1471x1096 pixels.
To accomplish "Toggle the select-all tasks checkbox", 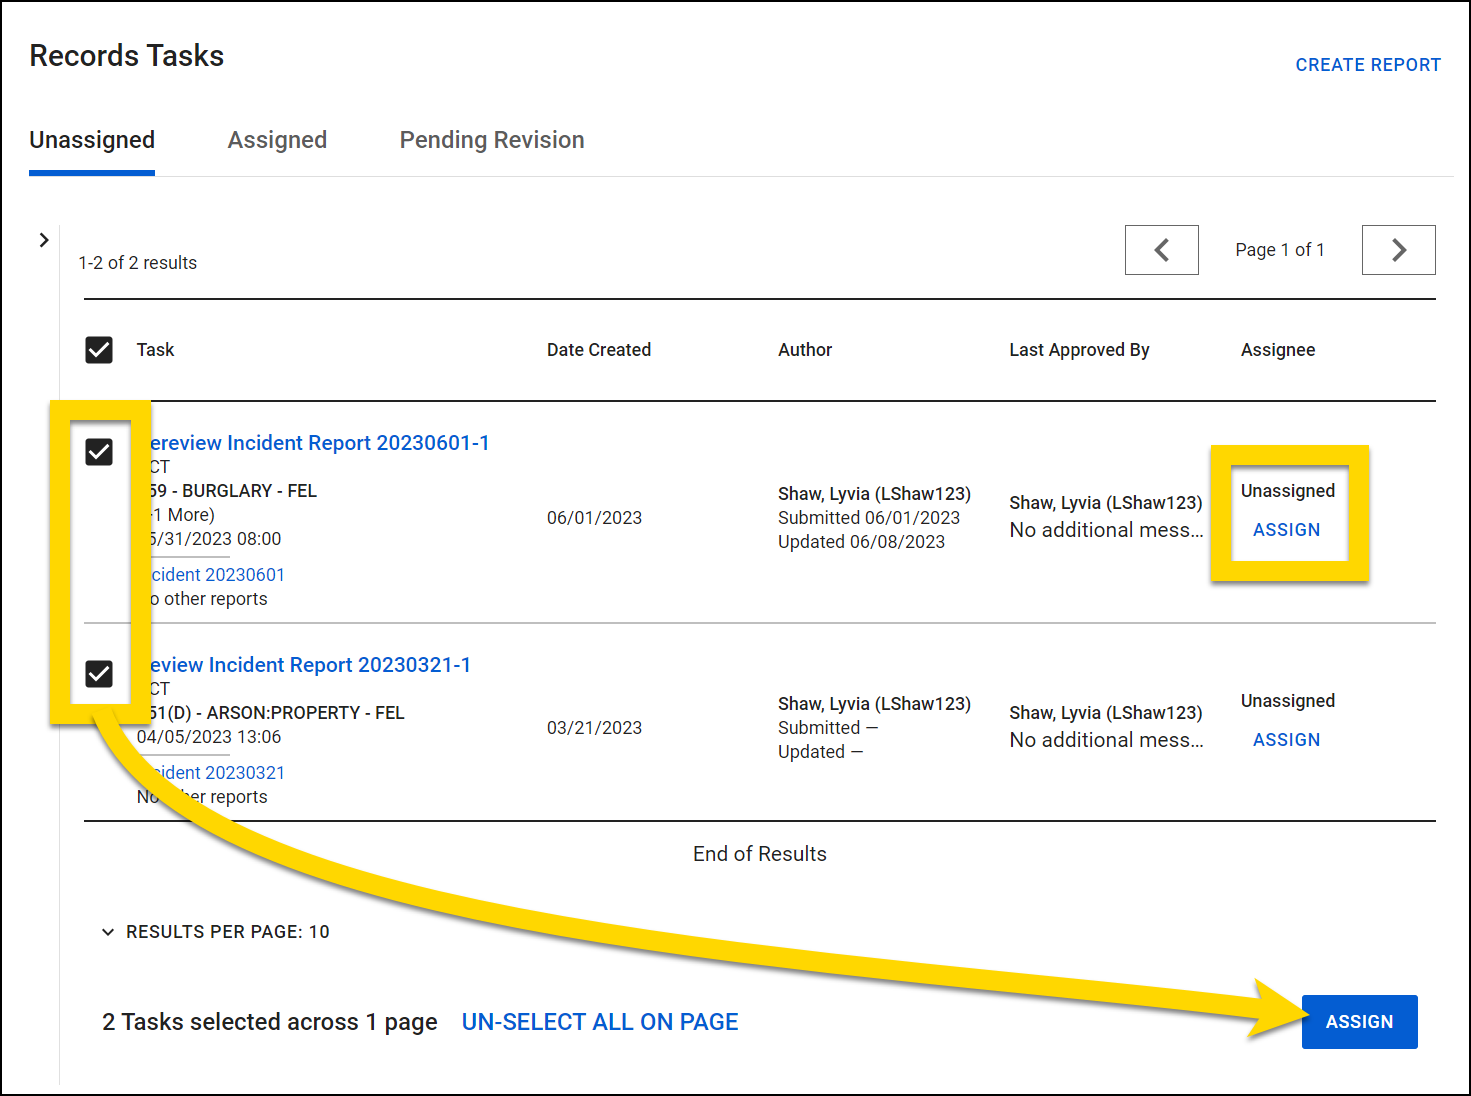I will [x=98, y=350].
